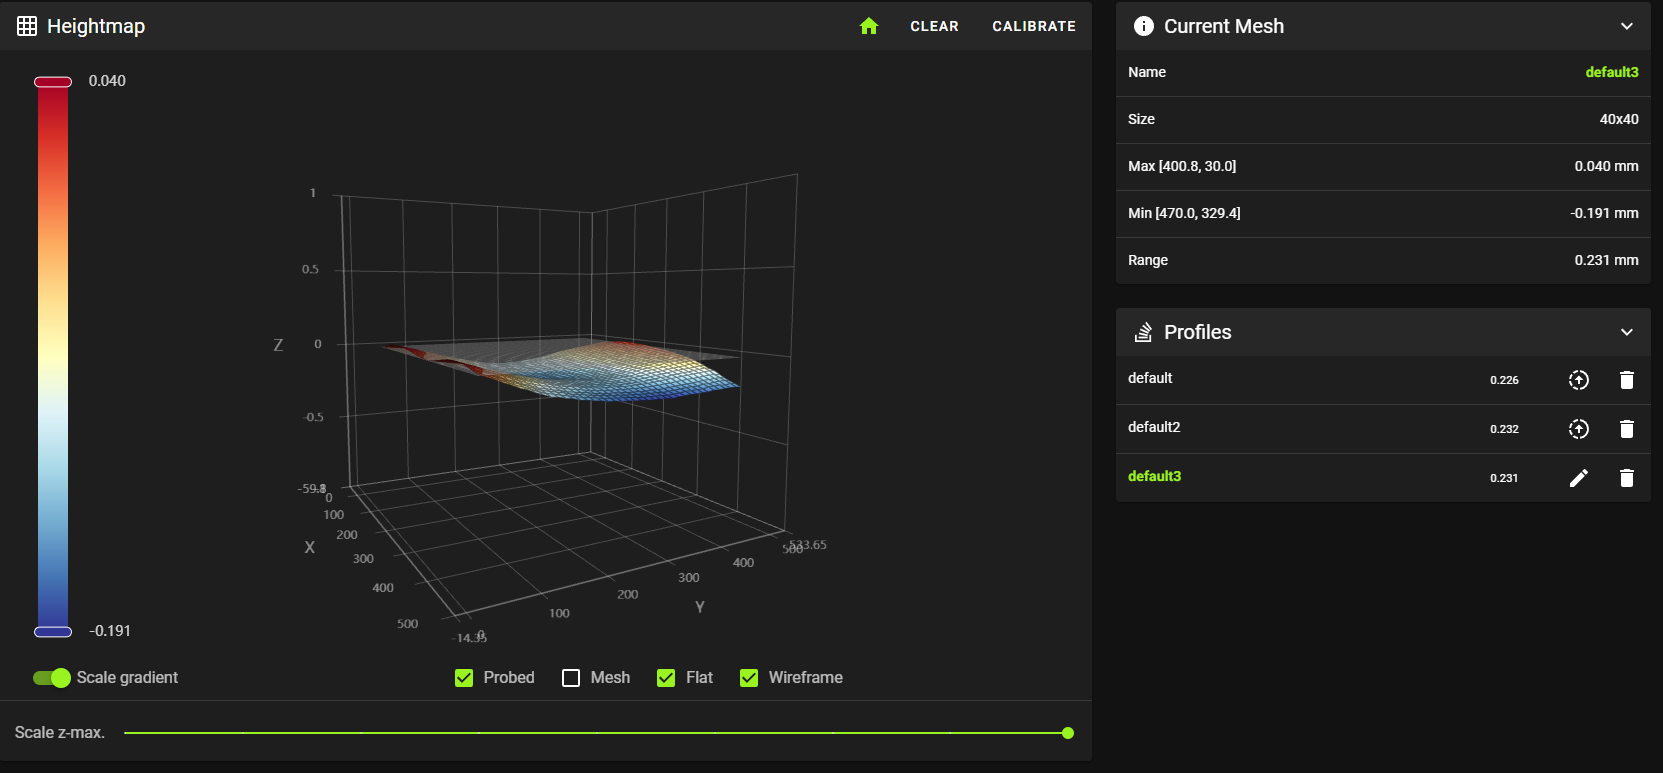The width and height of the screenshot is (1663, 773).
Task: Click the default2 profile range 0.232
Action: [1504, 429]
